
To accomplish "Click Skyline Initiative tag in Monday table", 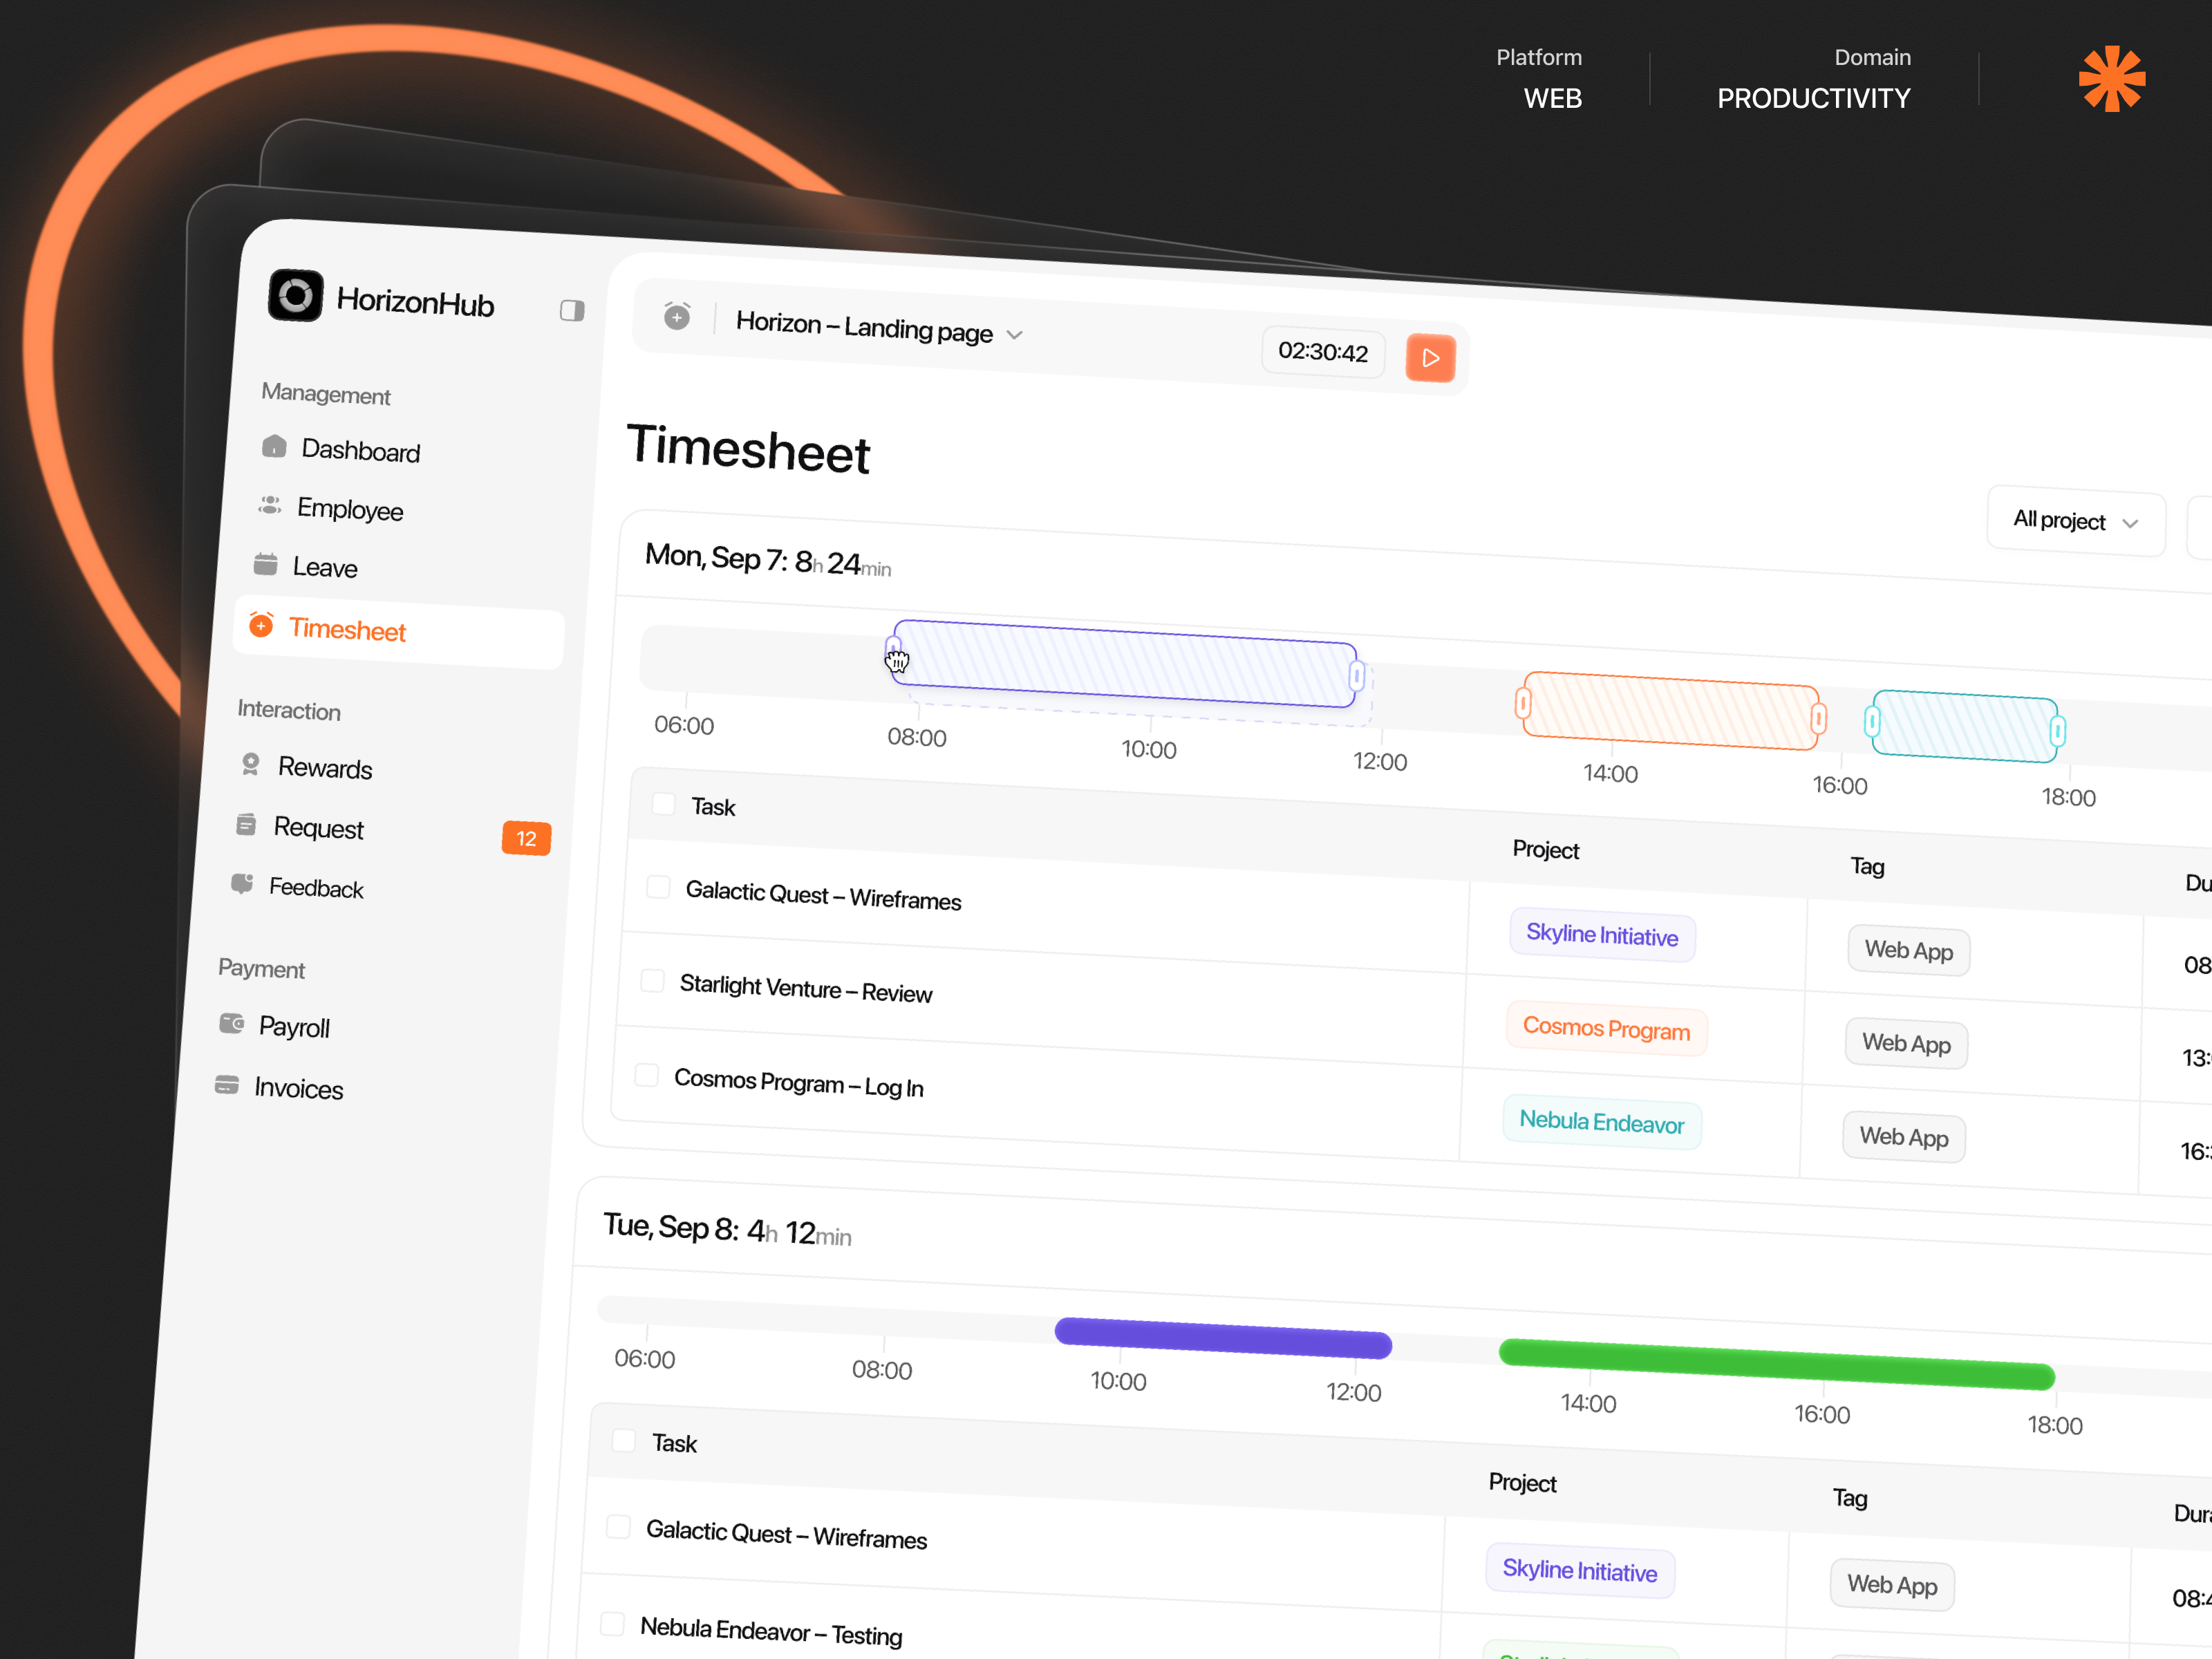I will point(1602,935).
